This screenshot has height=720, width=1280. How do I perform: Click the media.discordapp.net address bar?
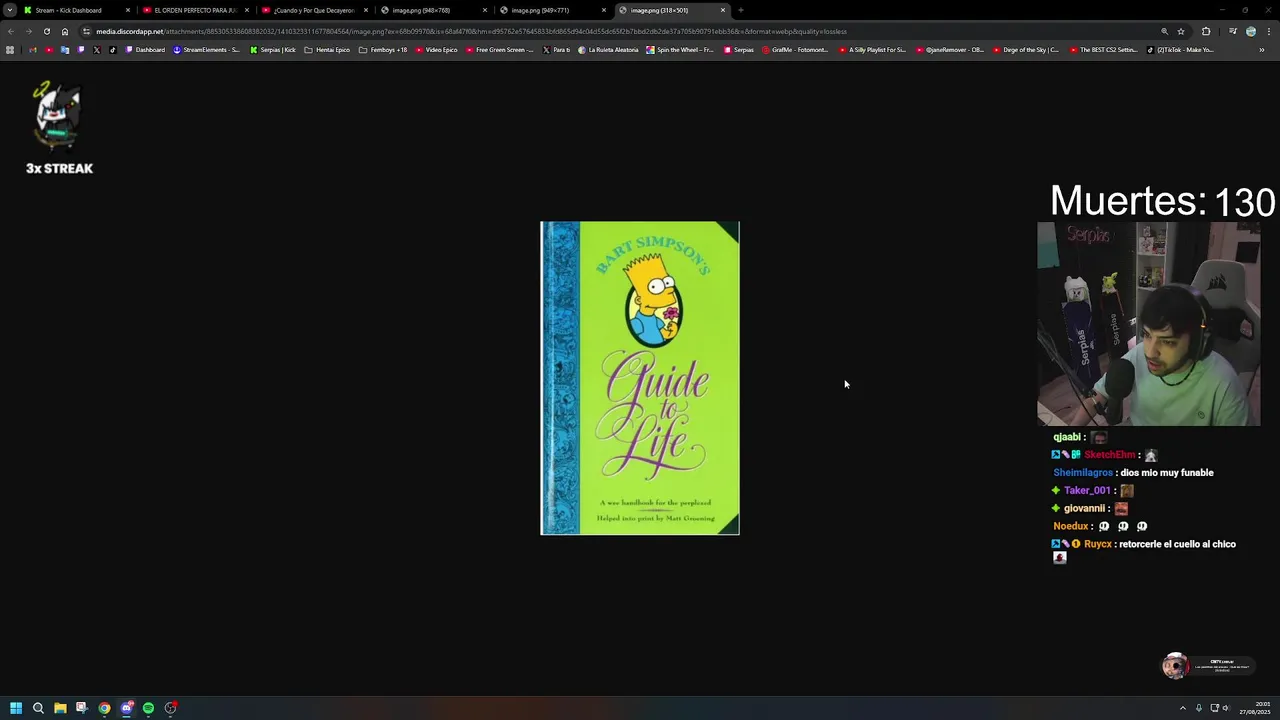pos(620,31)
